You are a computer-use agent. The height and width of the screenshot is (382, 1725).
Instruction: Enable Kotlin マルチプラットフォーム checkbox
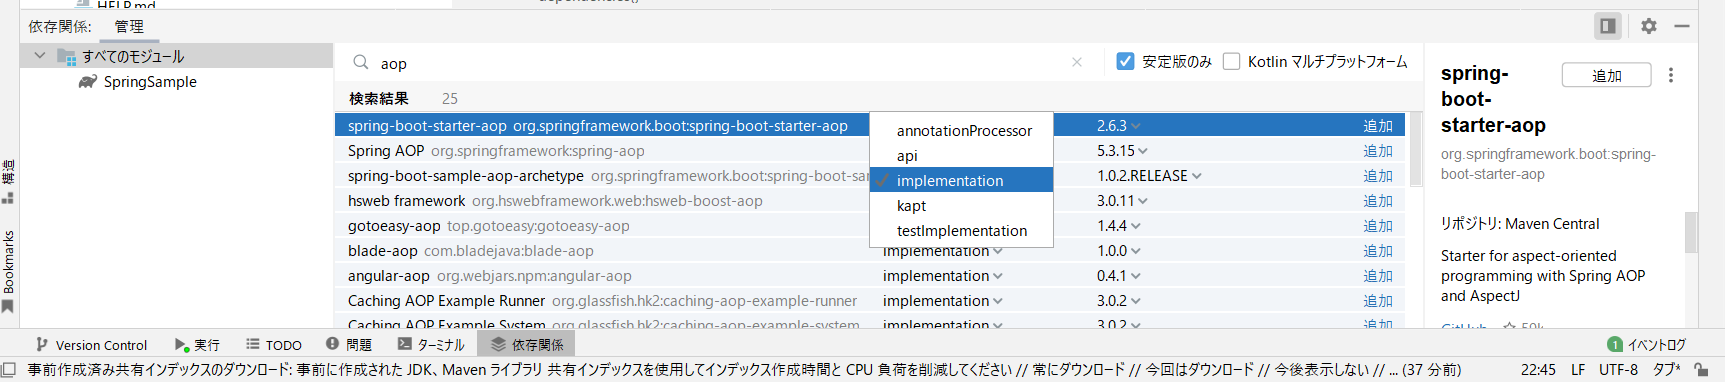[x=1231, y=61]
